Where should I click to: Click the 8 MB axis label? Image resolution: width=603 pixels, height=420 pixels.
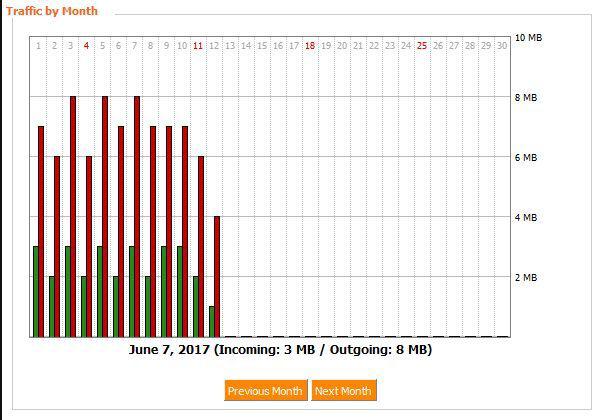[526, 98]
